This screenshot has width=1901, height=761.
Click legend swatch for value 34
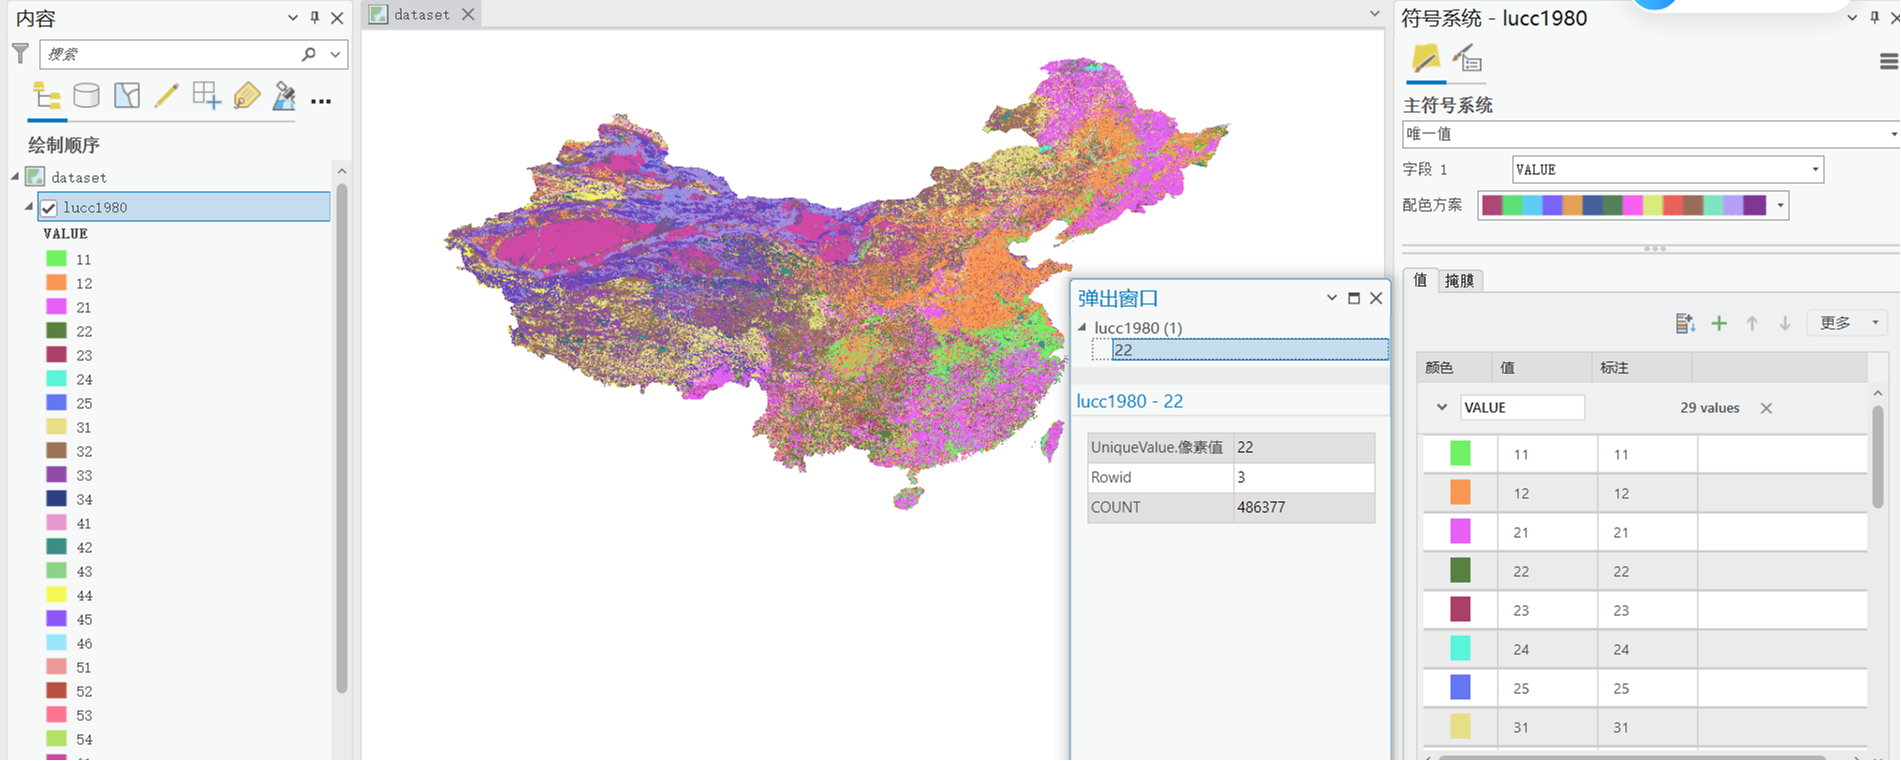[57, 499]
